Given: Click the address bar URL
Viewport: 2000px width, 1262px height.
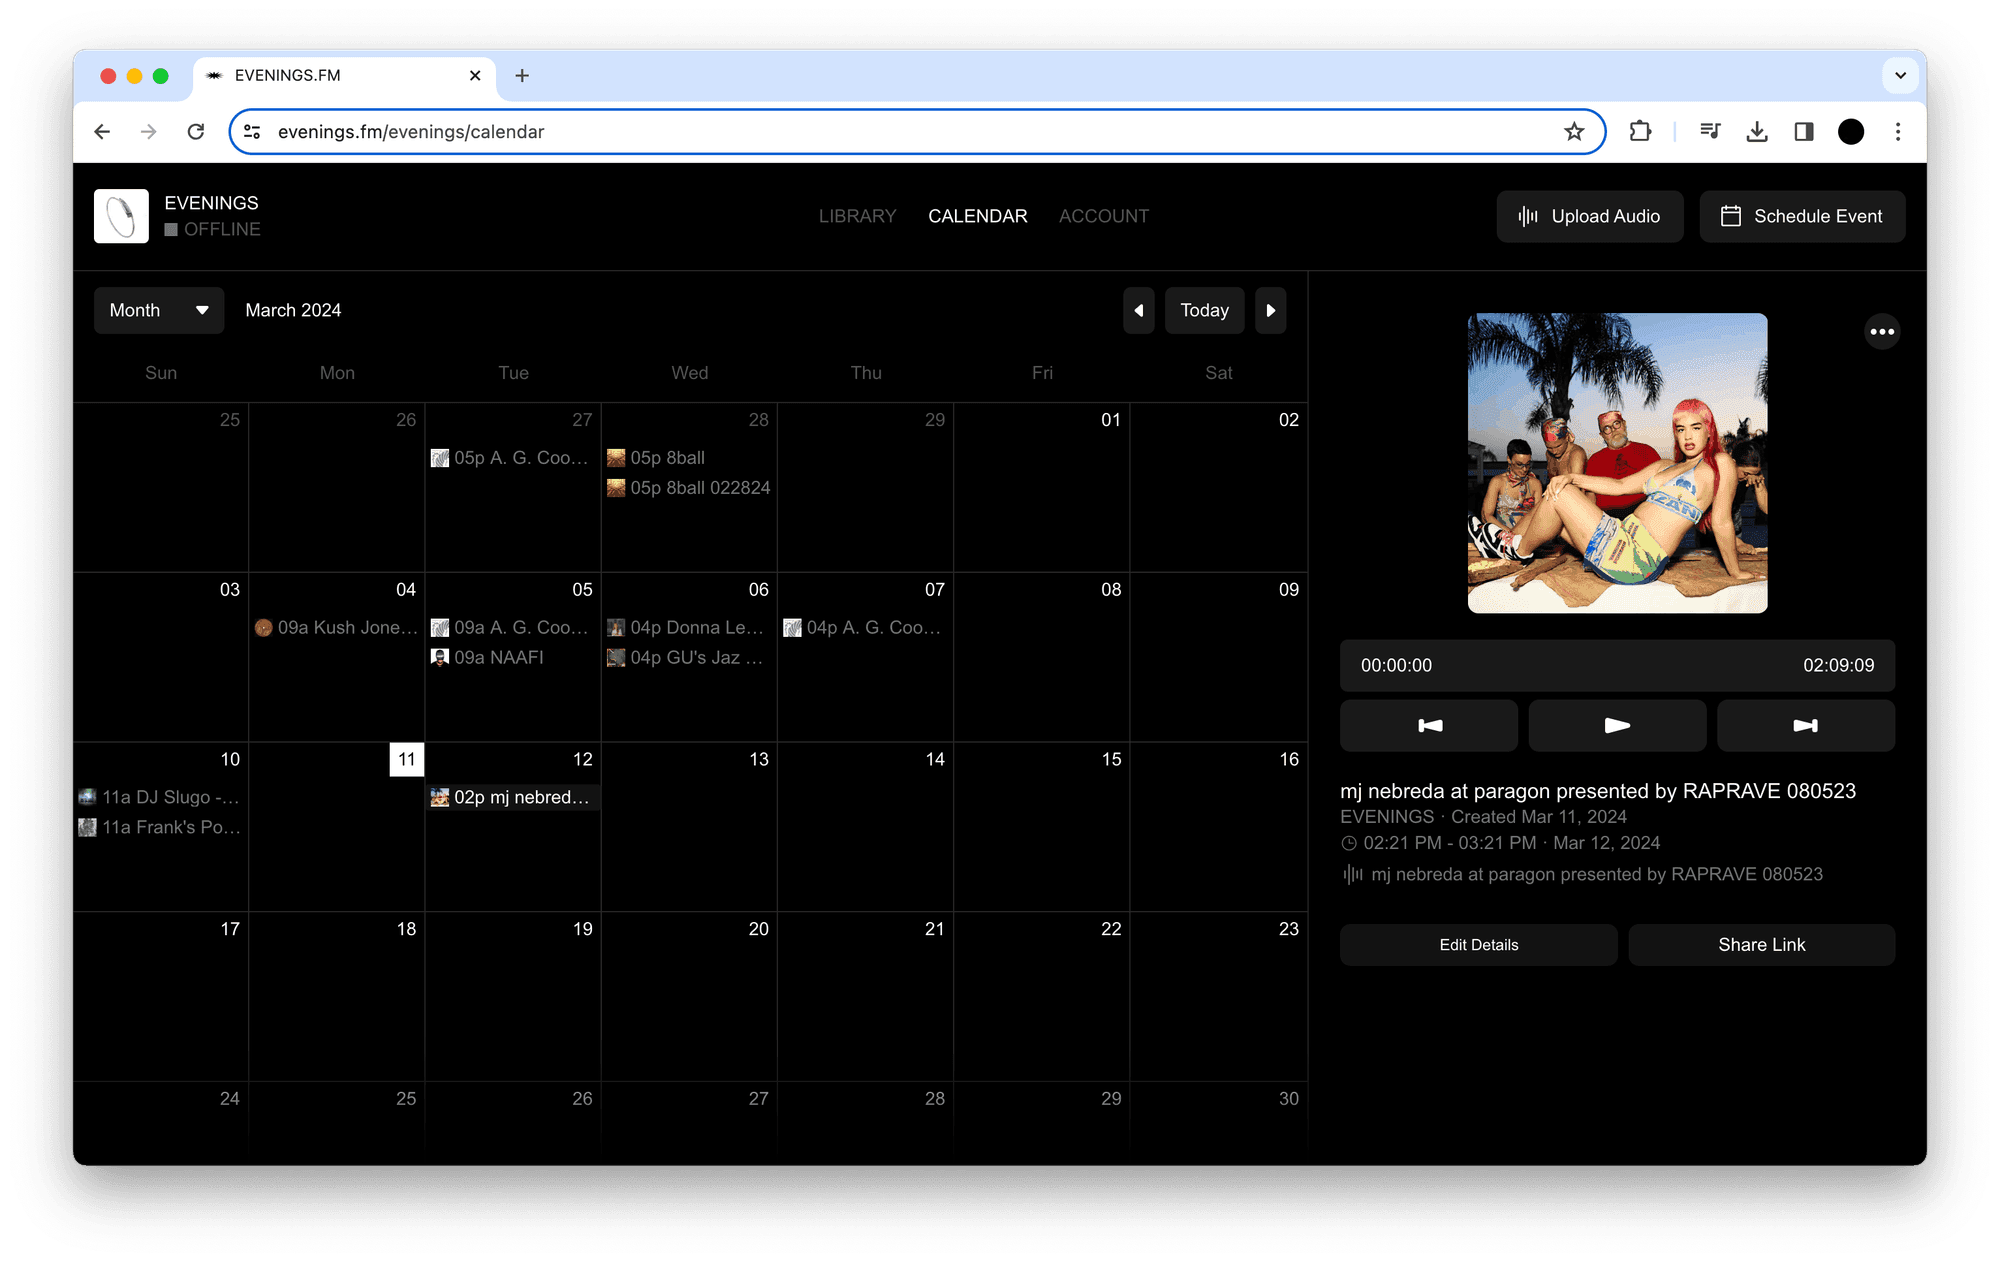Looking at the screenshot, I should 411,132.
